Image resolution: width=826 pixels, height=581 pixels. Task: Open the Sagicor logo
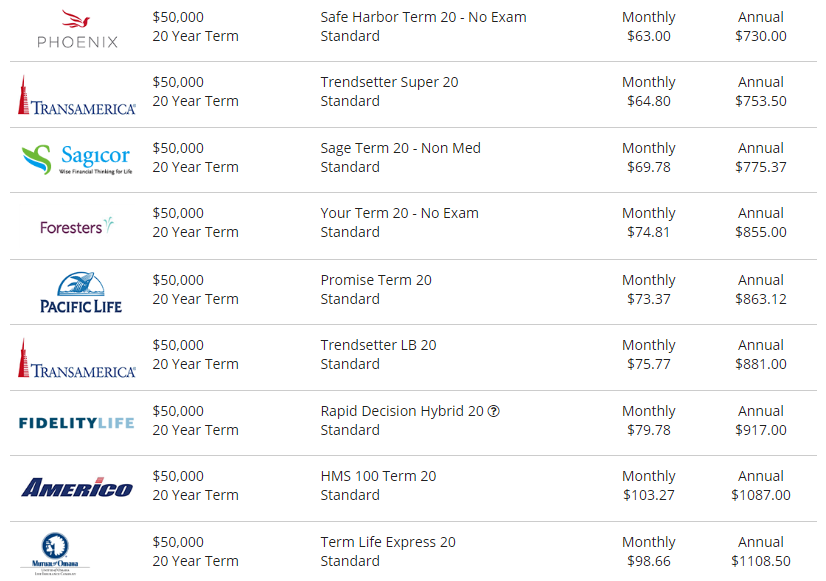(x=77, y=160)
